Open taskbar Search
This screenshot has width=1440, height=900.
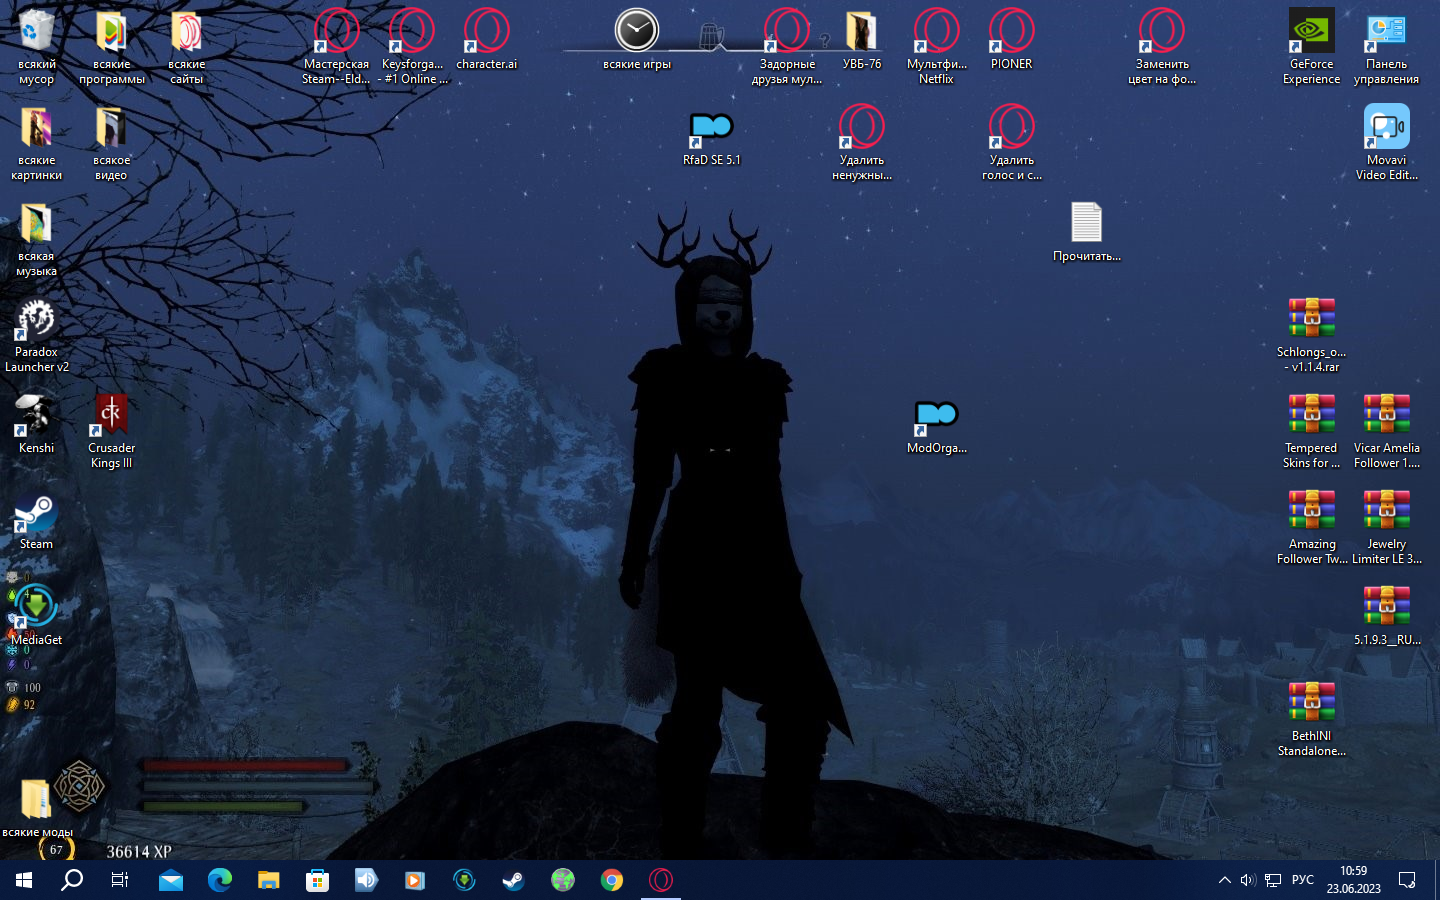pos(72,880)
